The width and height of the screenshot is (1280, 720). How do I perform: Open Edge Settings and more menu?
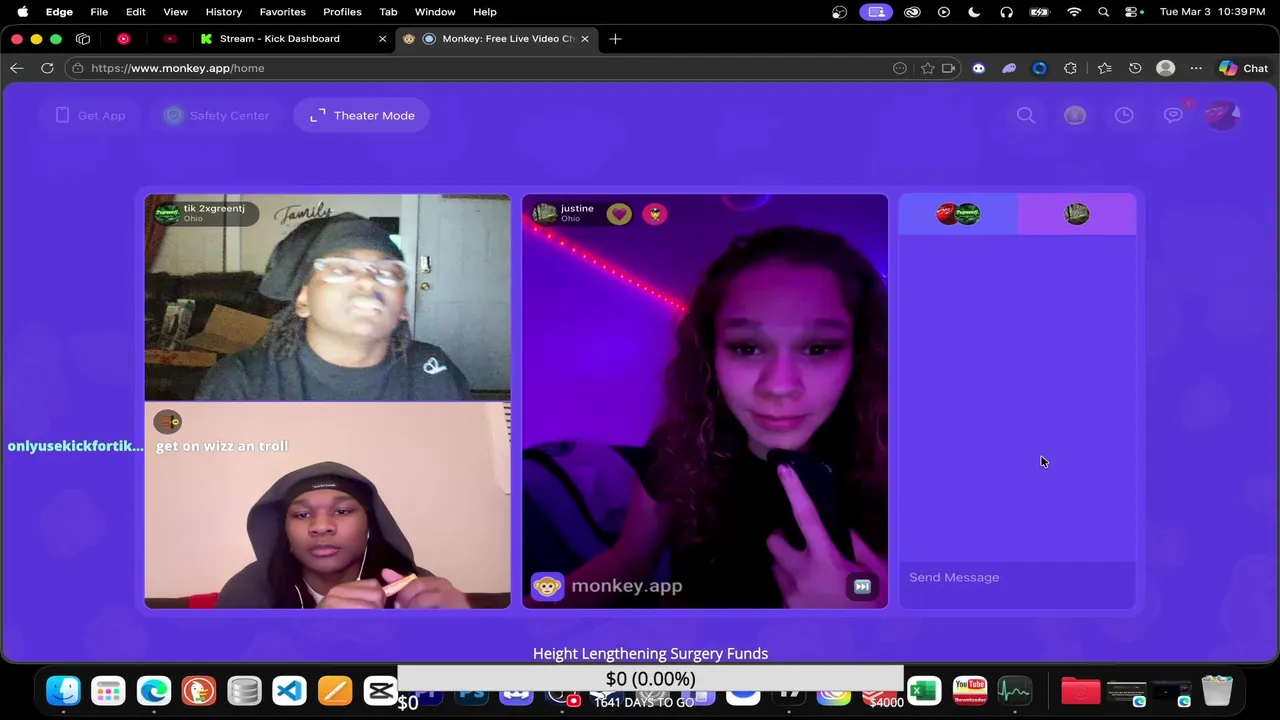pyautogui.click(x=1196, y=68)
